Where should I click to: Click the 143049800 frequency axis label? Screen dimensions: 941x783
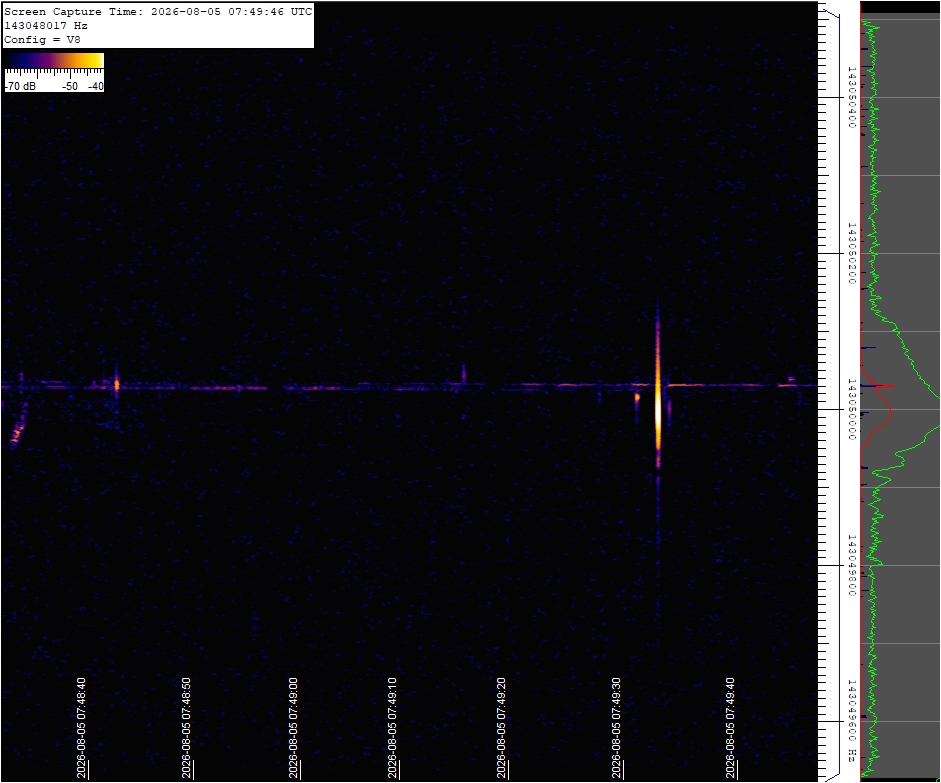(851, 565)
